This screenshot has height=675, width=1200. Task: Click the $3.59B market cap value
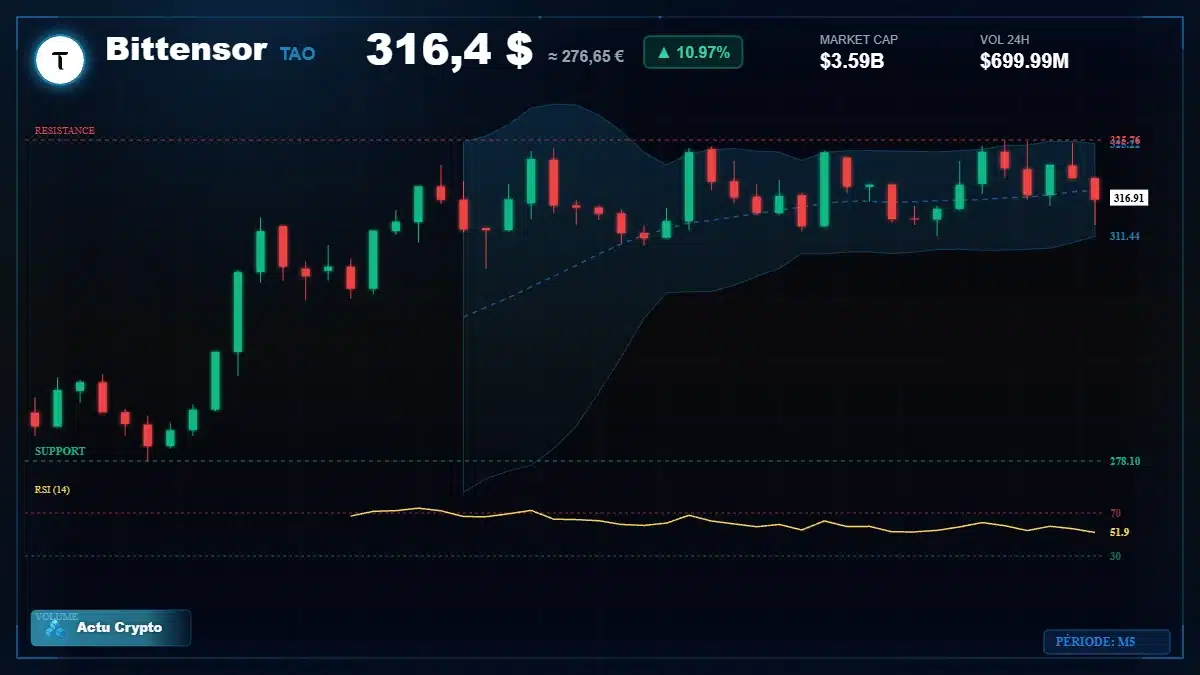pyautogui.click(x=852, y=61)
